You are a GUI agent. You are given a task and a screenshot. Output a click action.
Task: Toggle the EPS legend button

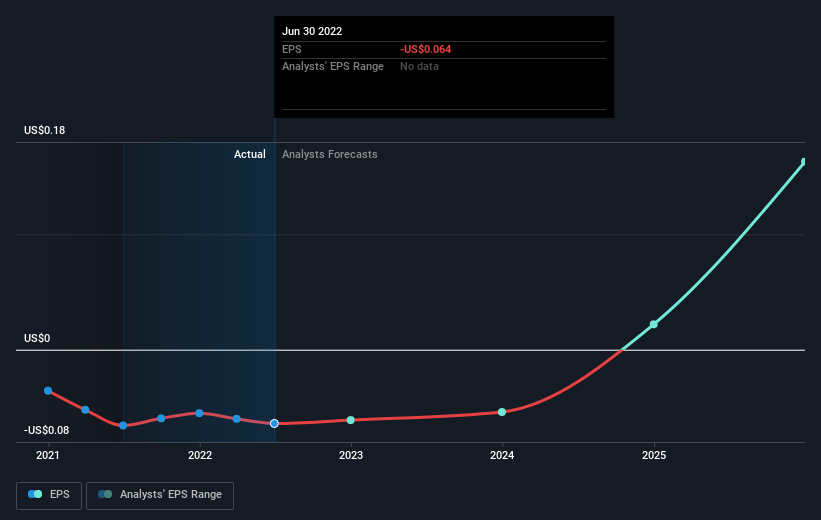pyautogui.click(x=49, y=495)
